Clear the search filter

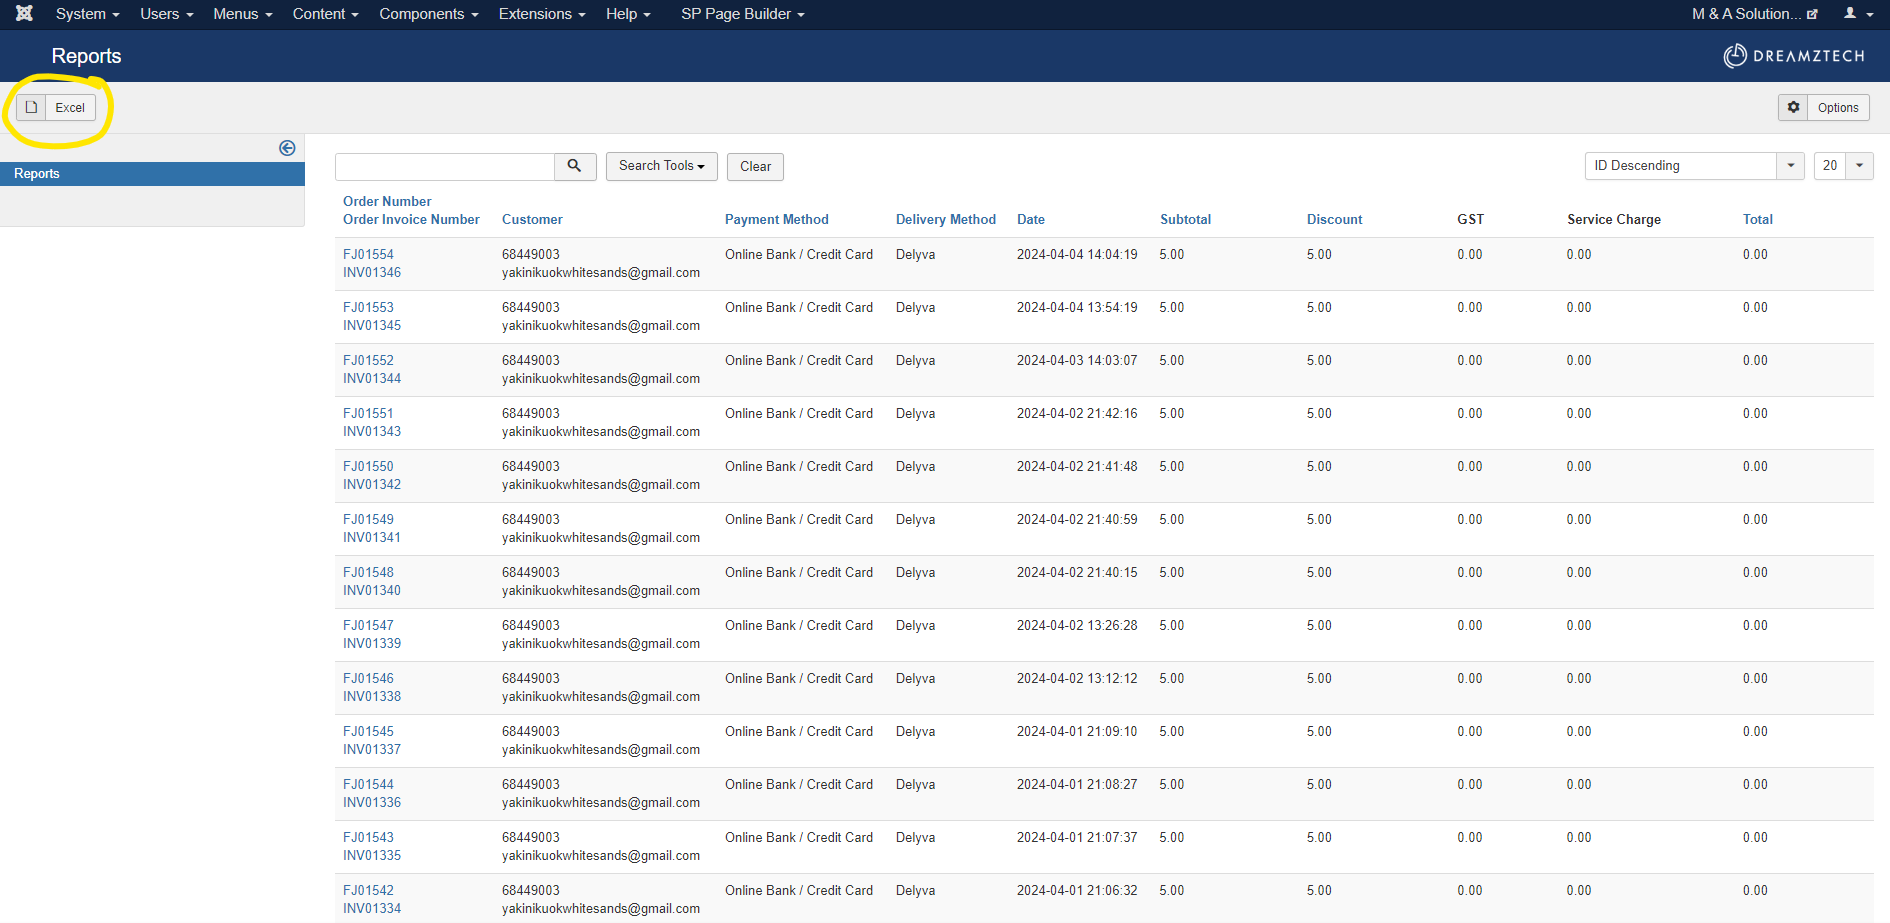click(755, 166)
